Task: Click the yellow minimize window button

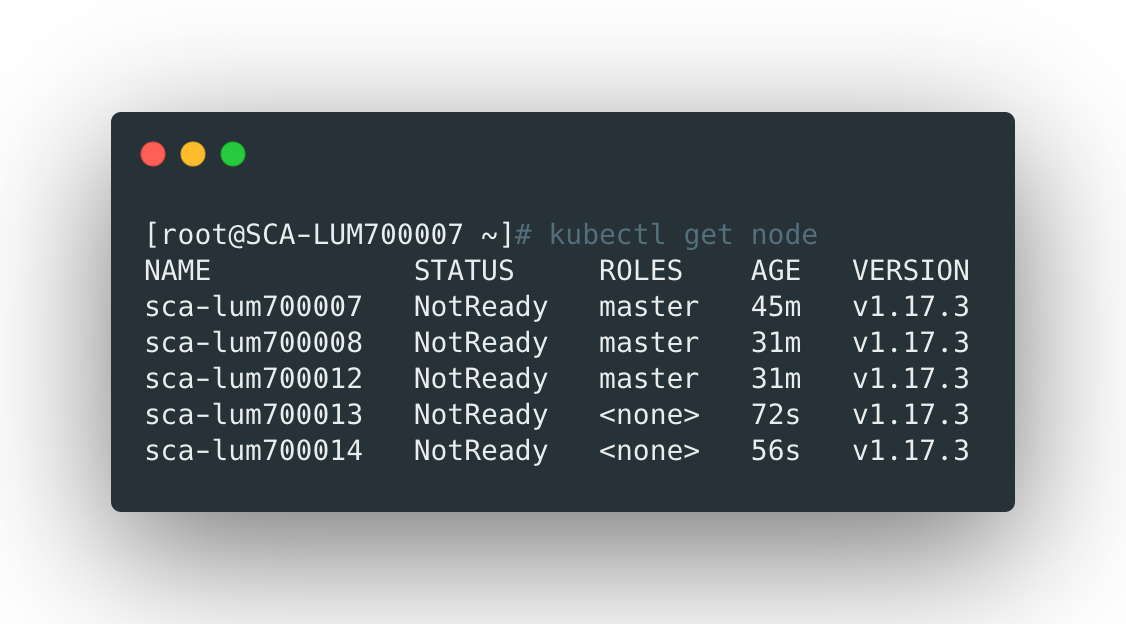Action: 193,154
